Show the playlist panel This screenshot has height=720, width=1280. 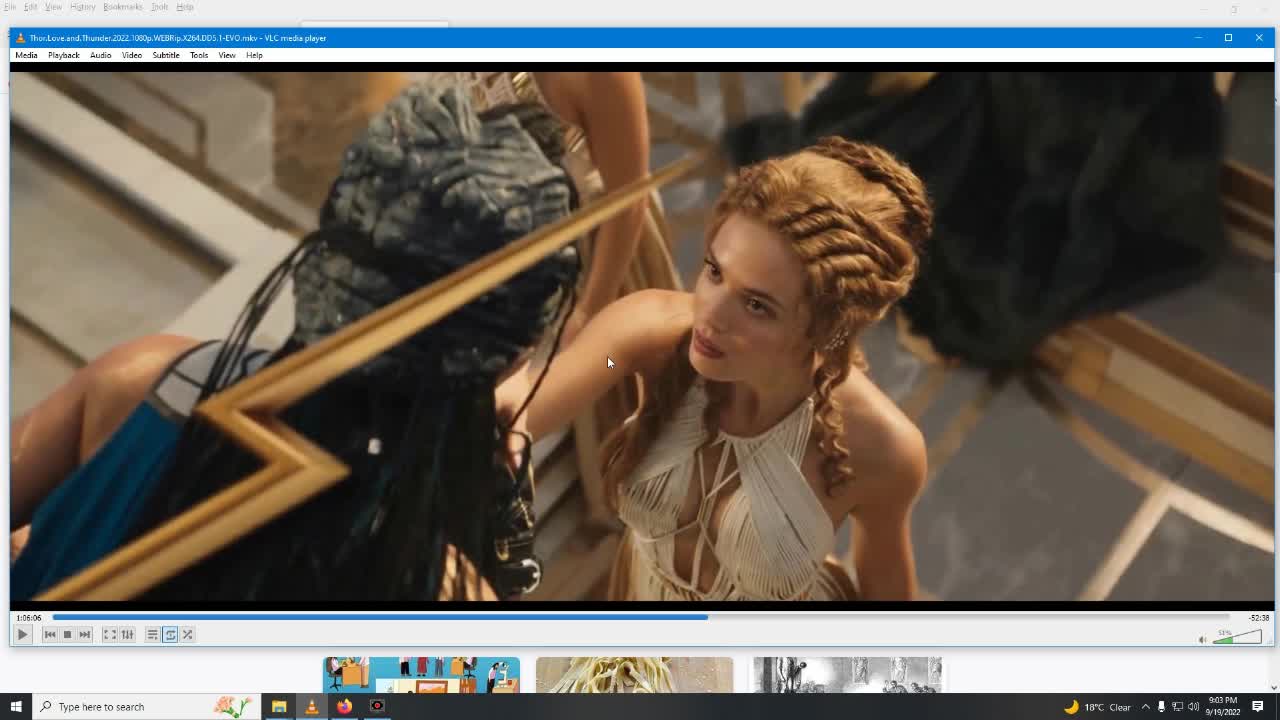pos(152,635)
